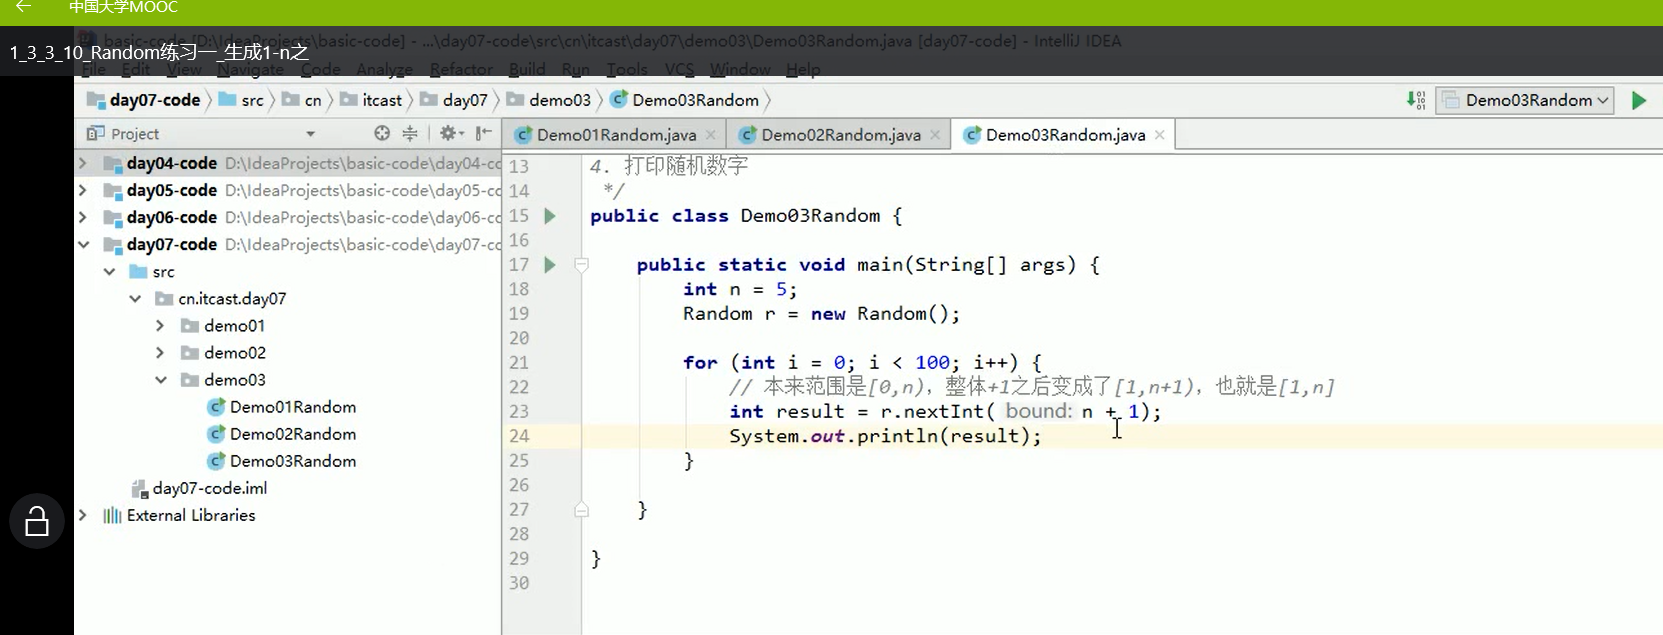Click the build project sort icon
1663x635 pixels.
1416,100
